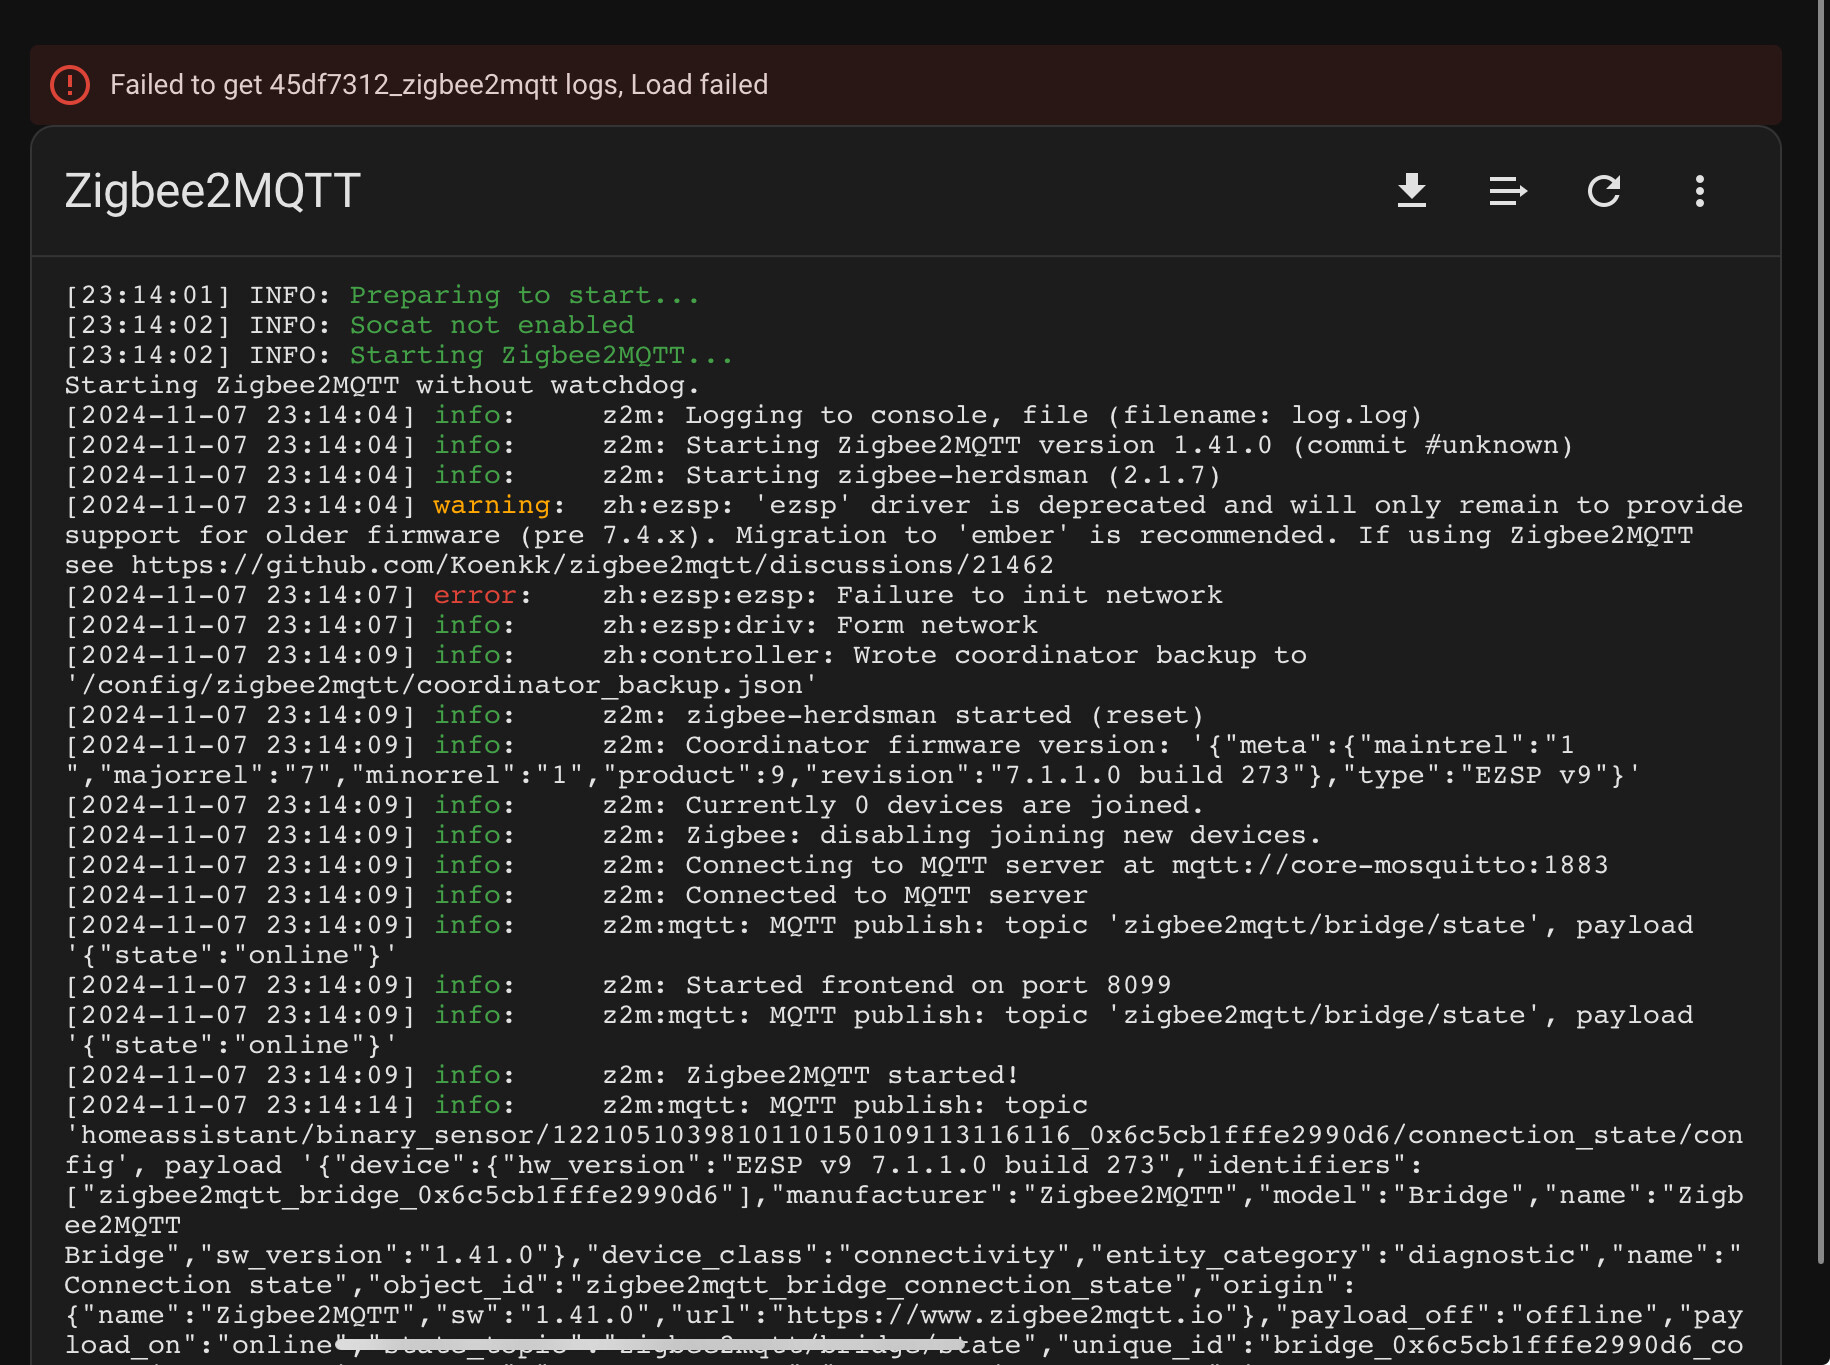This screenshot has height=1365, width=1830.
Task: Click 'Started frontend on port 8099' line
Action: 618,986
